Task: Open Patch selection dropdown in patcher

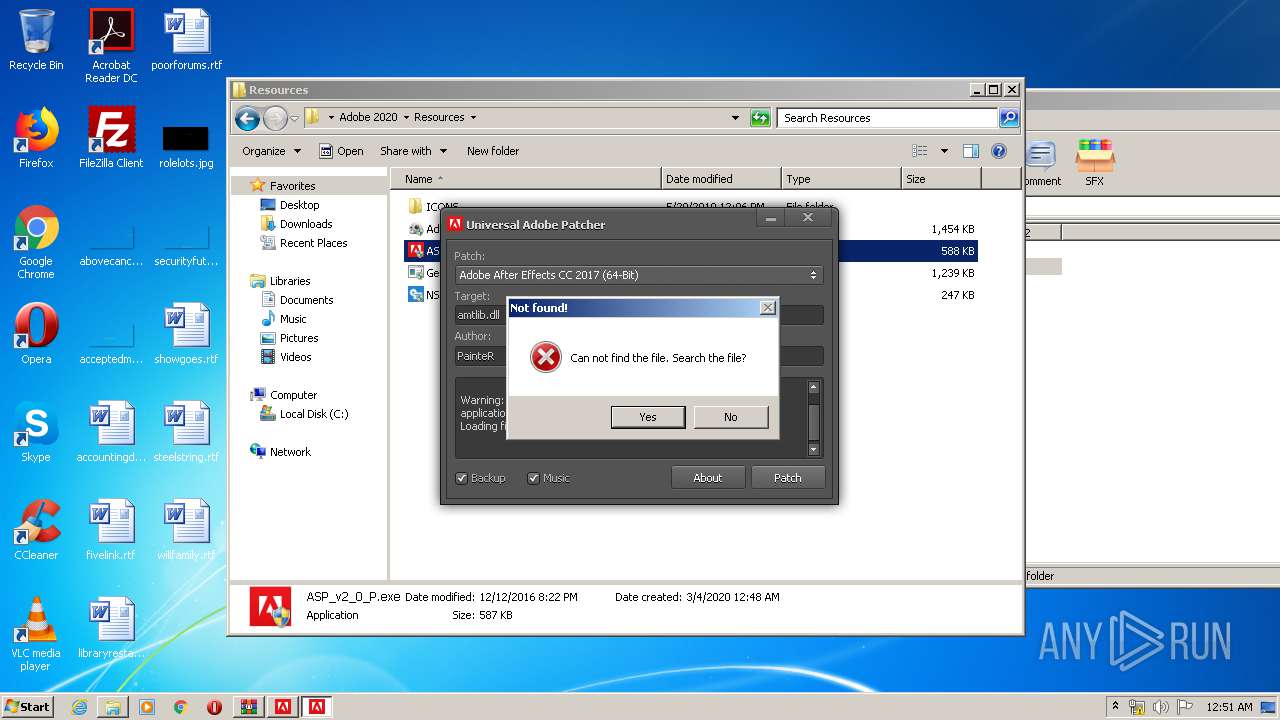Action: click(x=638, y=275)
